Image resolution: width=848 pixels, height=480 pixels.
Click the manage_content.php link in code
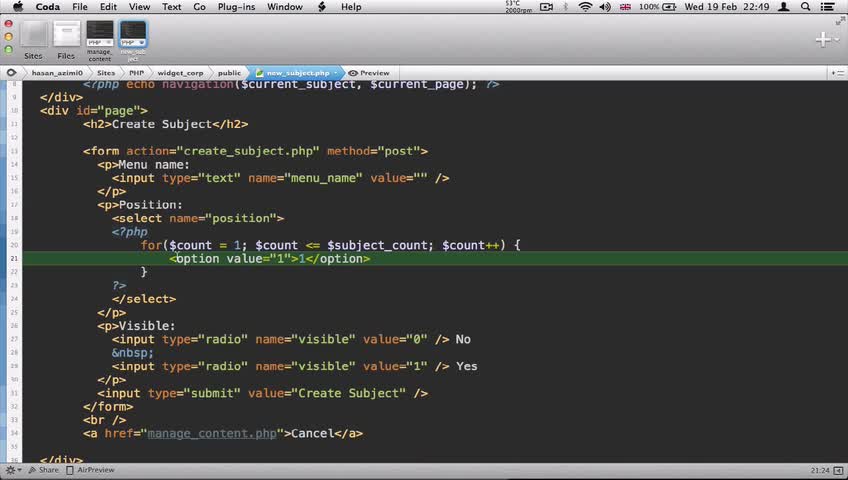[212, 434]
